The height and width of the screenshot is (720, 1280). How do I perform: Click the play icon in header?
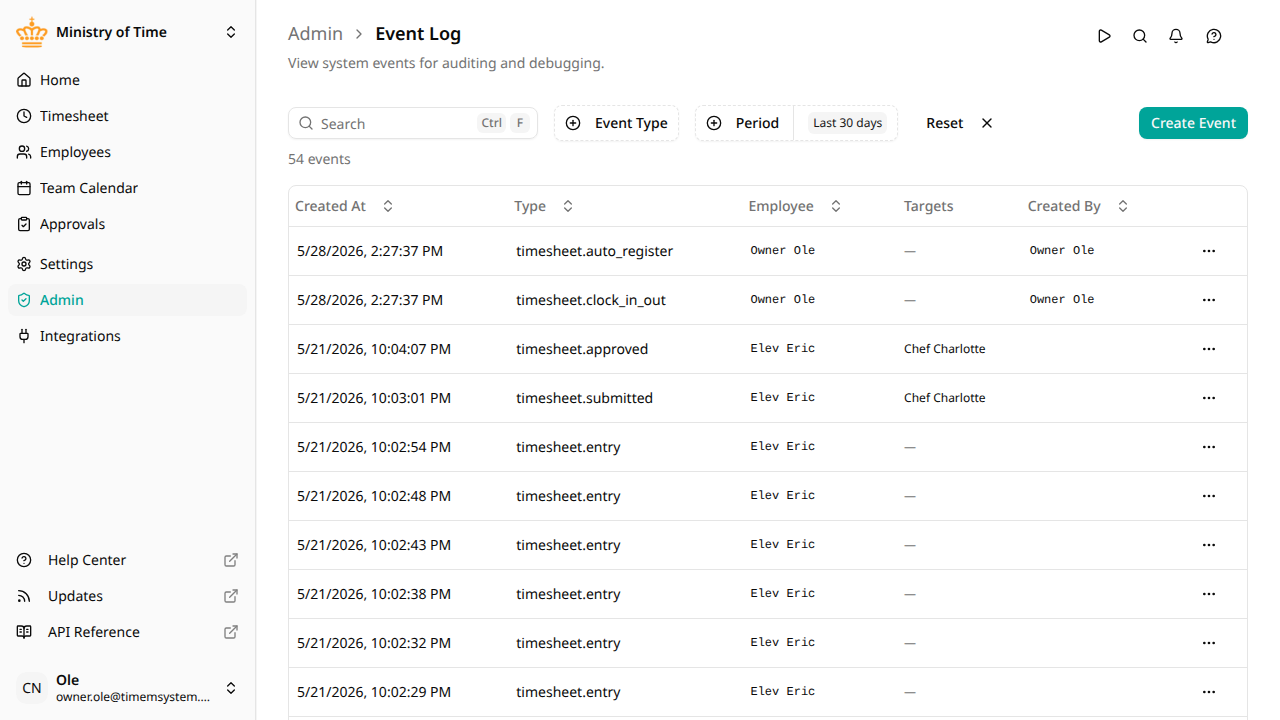pyautogui.click(x=1104, y=36)
